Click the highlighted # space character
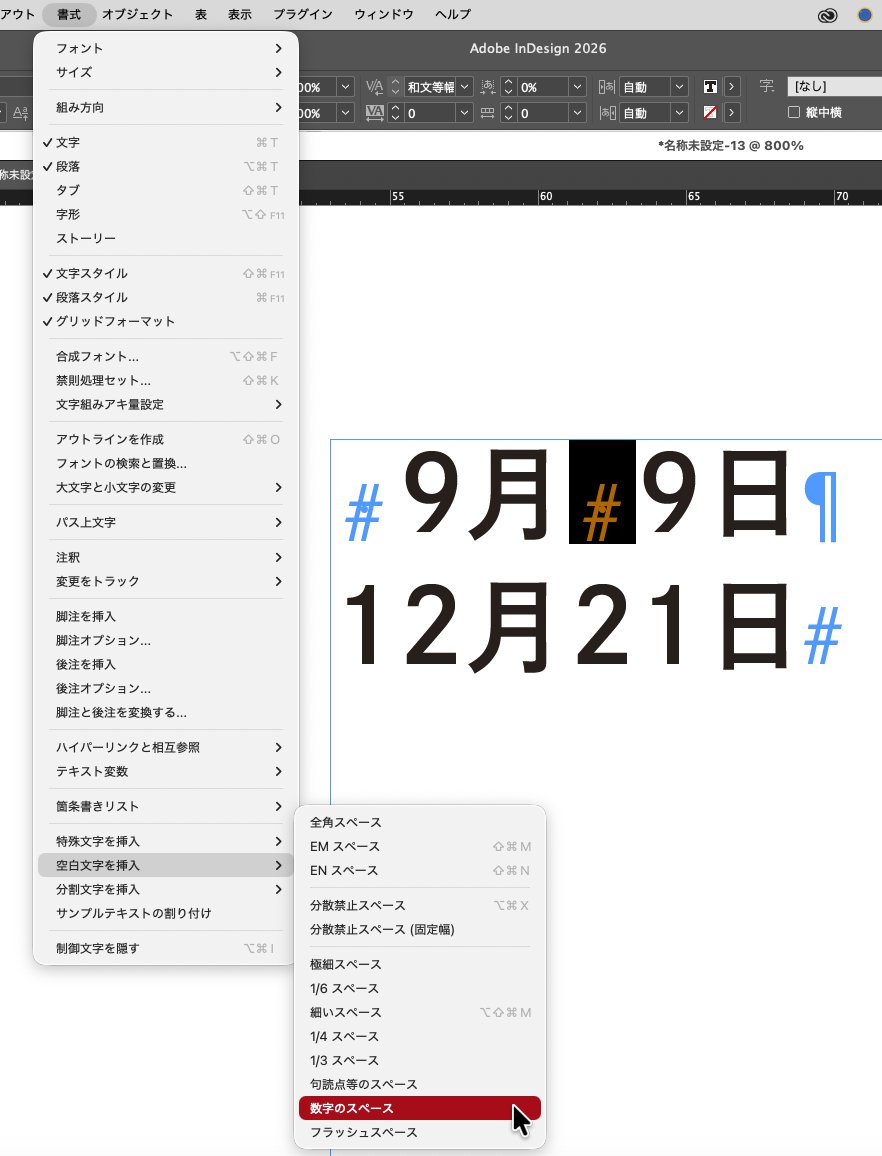 point(602,492)
